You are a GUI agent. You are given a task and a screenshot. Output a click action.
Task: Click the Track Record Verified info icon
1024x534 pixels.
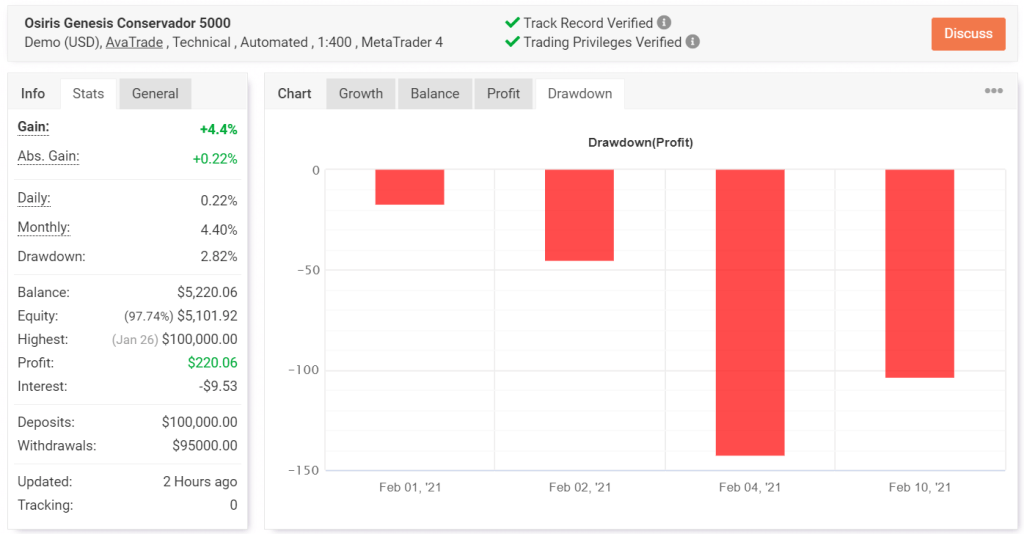pyautogui.click(x=665, y=23)
